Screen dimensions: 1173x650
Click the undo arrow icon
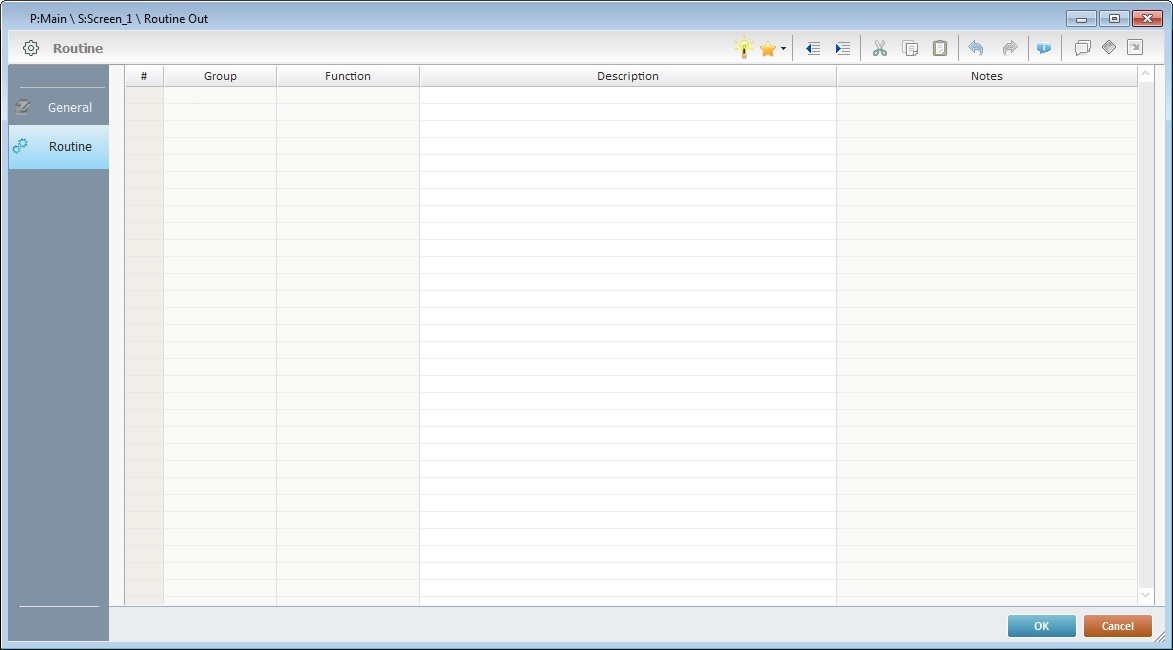point(976,48)
